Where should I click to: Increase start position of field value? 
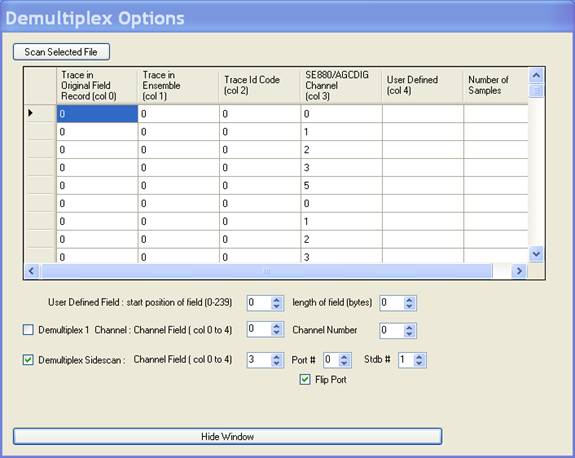pos(276,300)
